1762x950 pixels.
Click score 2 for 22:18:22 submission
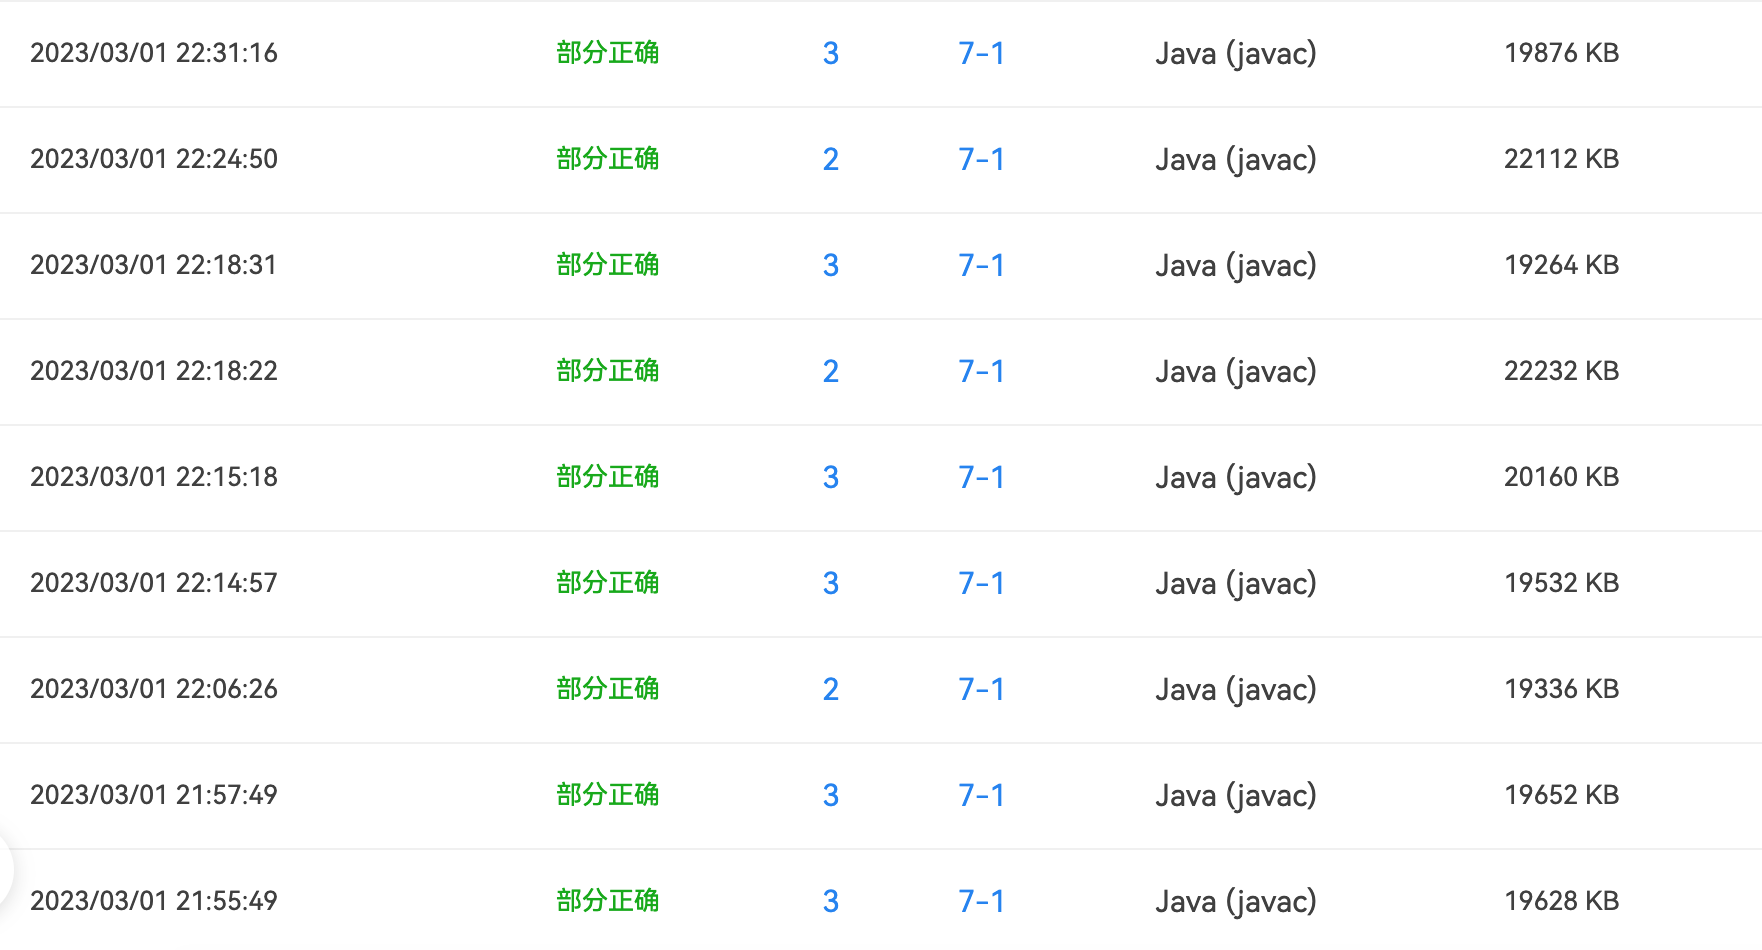tap(831, 371)
